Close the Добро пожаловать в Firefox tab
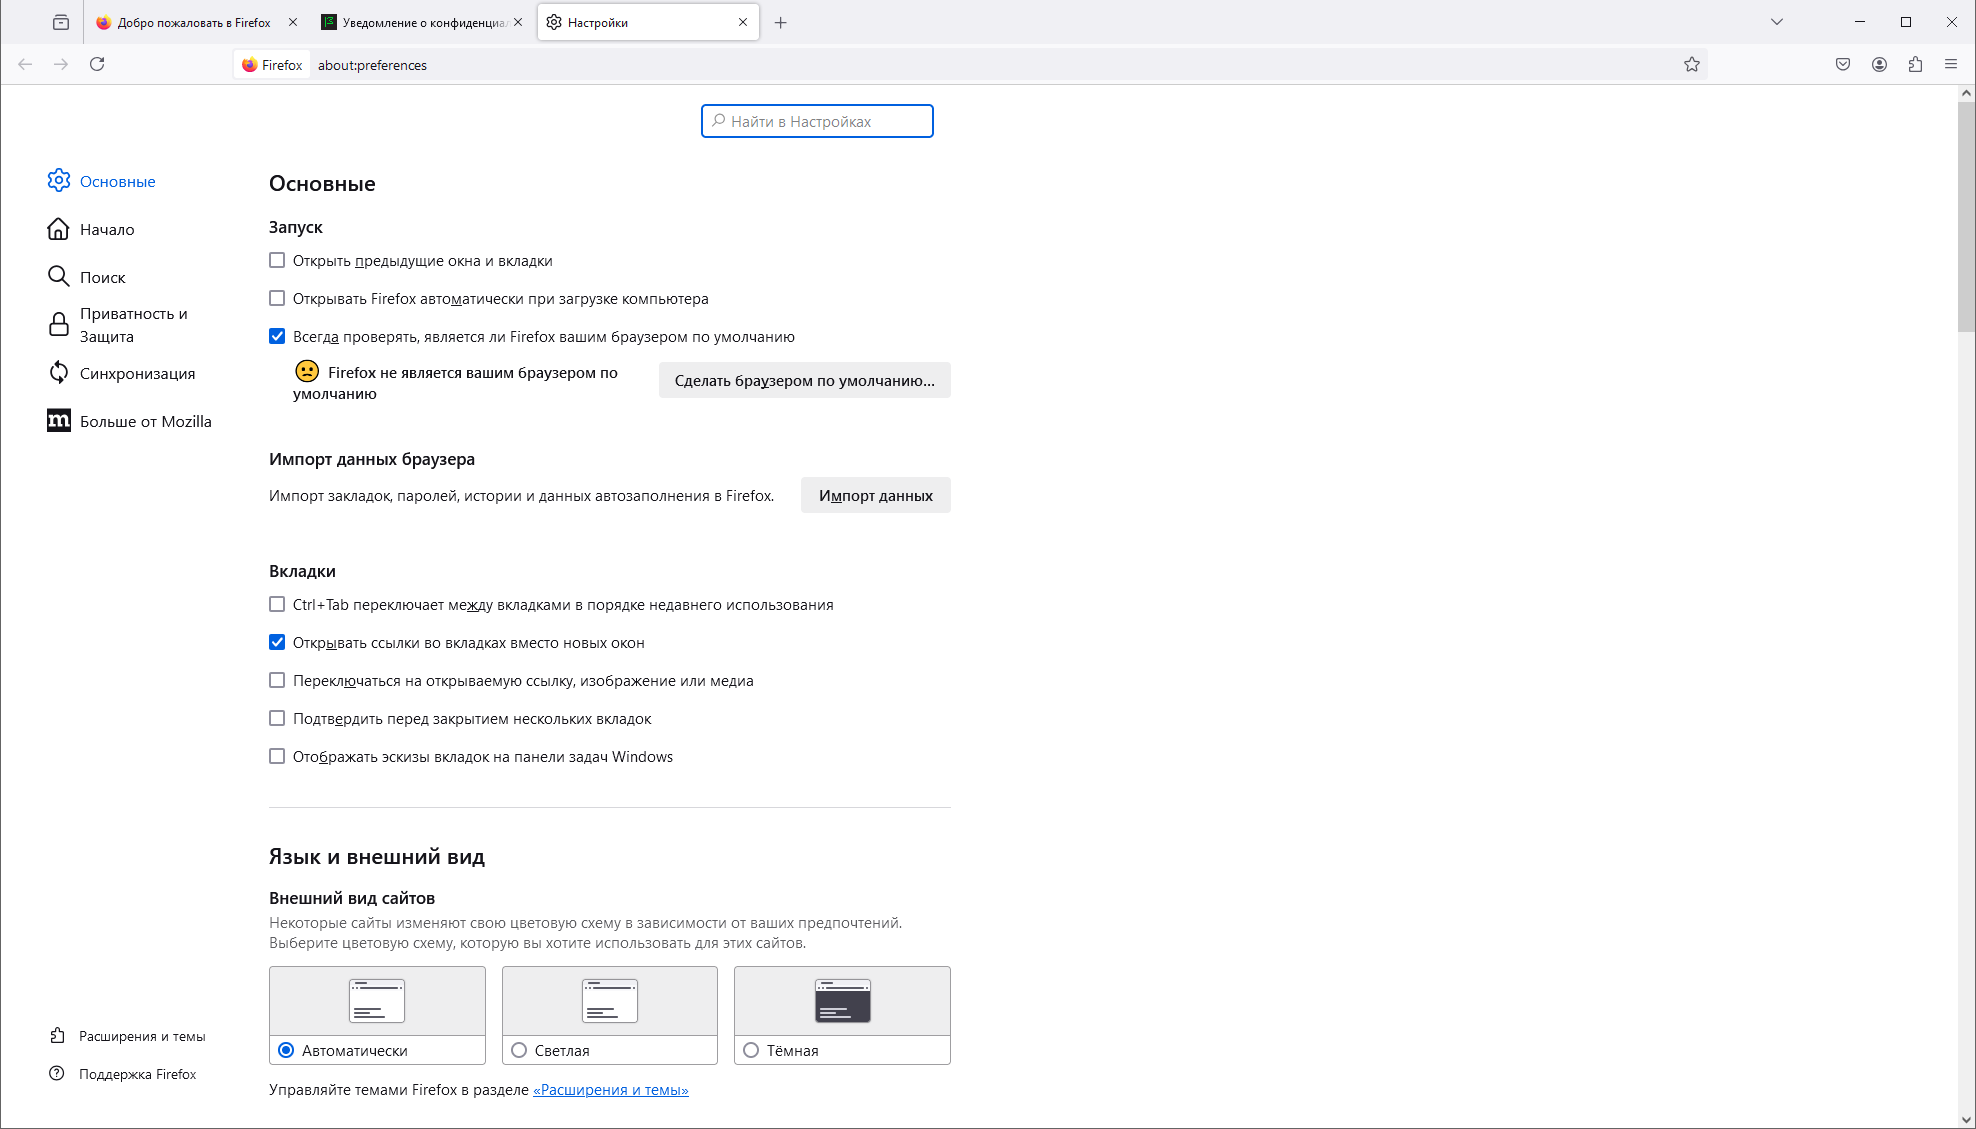Image resolution: width=1976 pixels, height=1129 pixels. click(x=293, y=22)
